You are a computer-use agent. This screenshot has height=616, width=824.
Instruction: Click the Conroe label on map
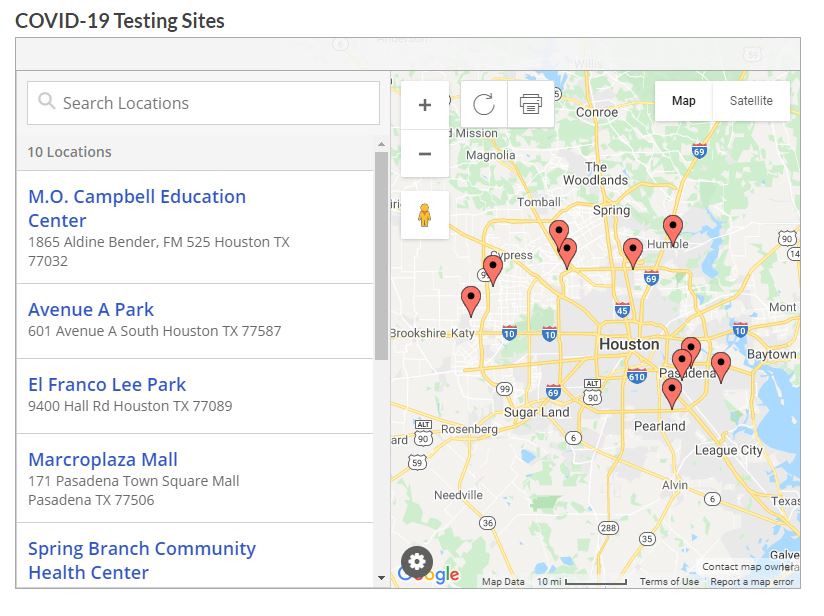pyautogui.click(x=597, y=112)
